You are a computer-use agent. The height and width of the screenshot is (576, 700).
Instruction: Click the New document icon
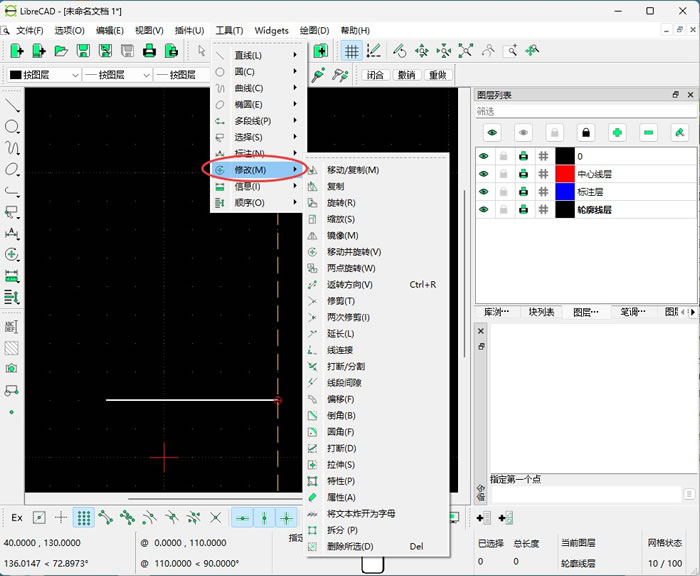coord(17,51)
